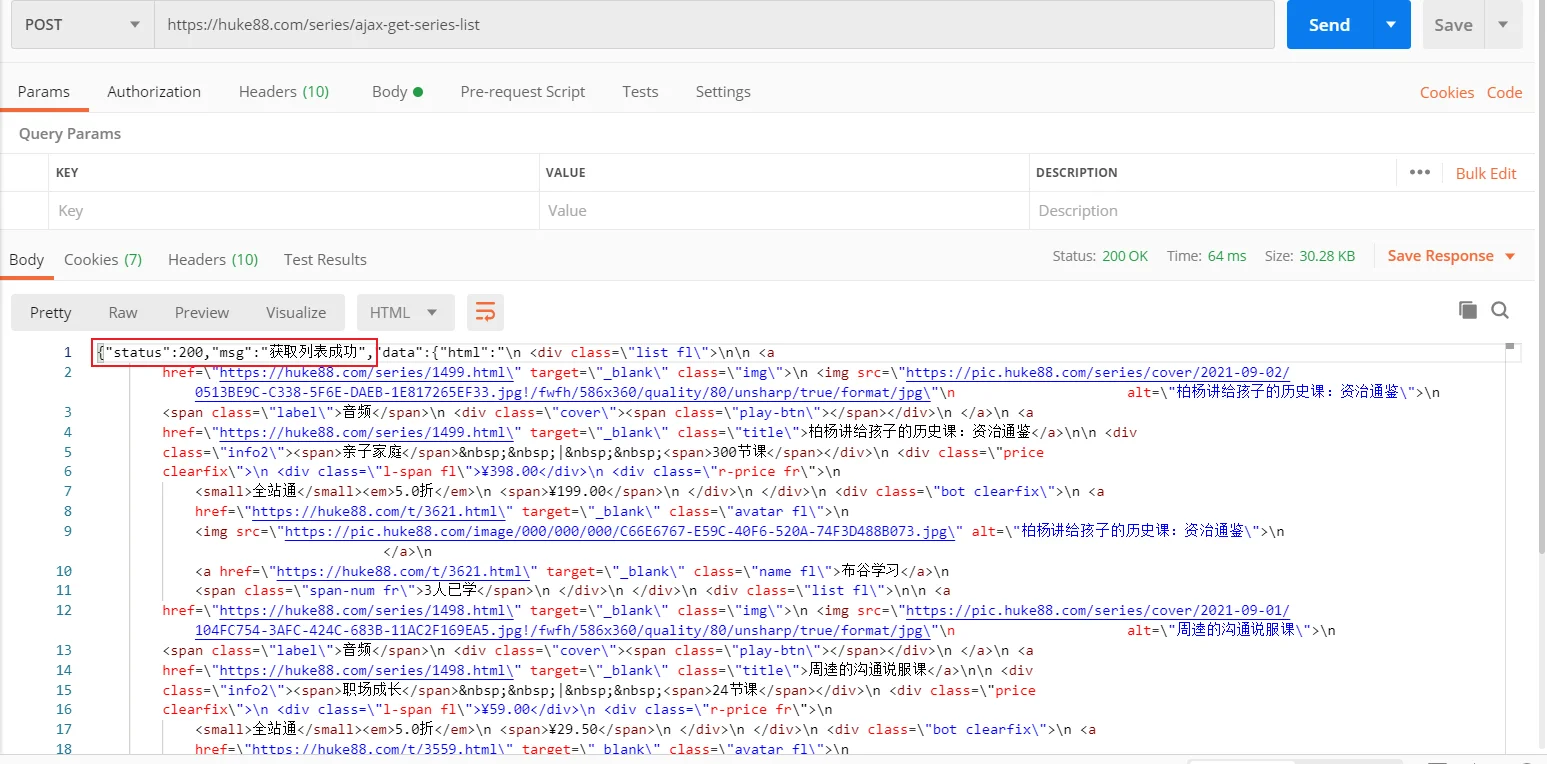Open the Send button's dropdown arrow
1547x764 pixels.
1391,25
